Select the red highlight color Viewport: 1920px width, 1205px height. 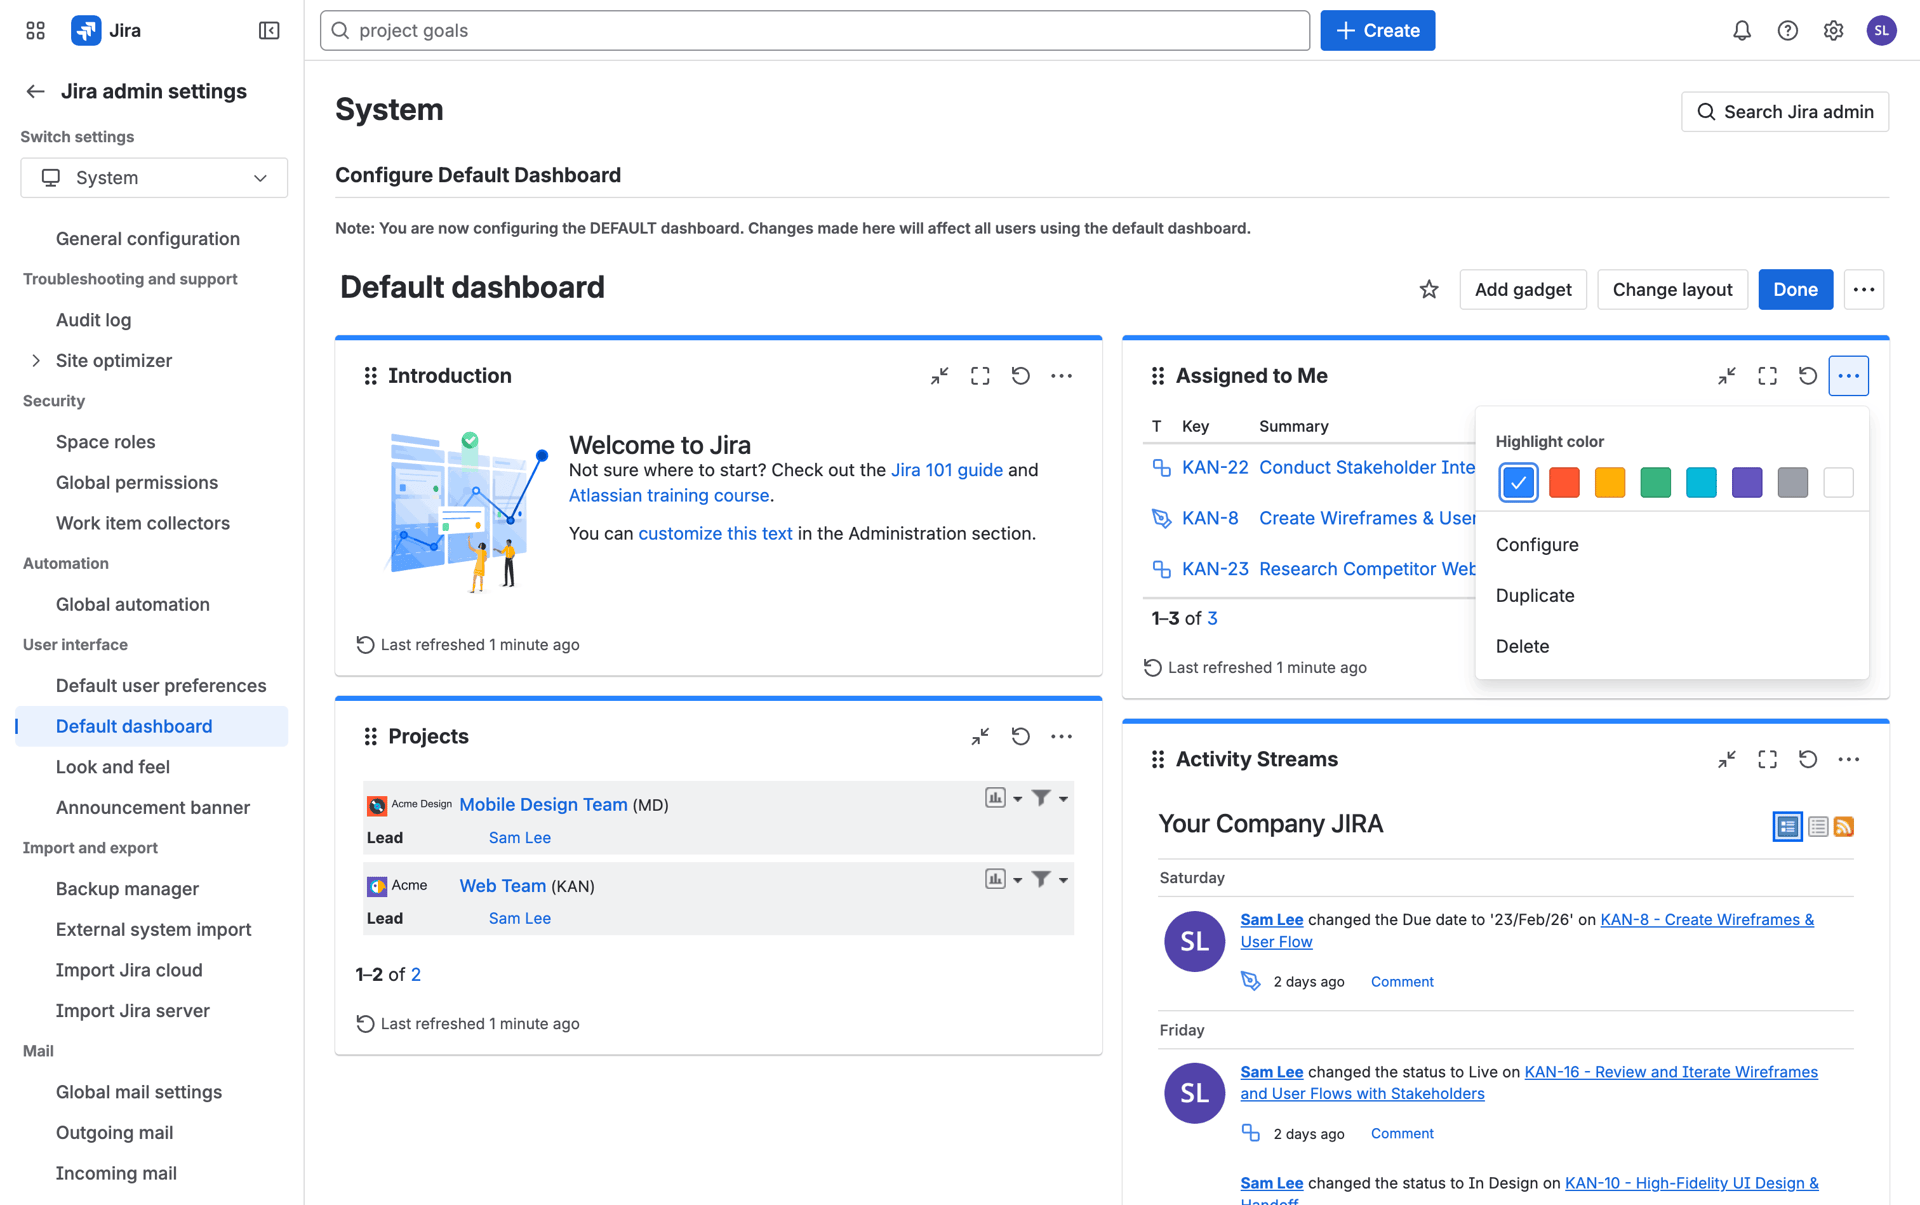coord(1564,483)
